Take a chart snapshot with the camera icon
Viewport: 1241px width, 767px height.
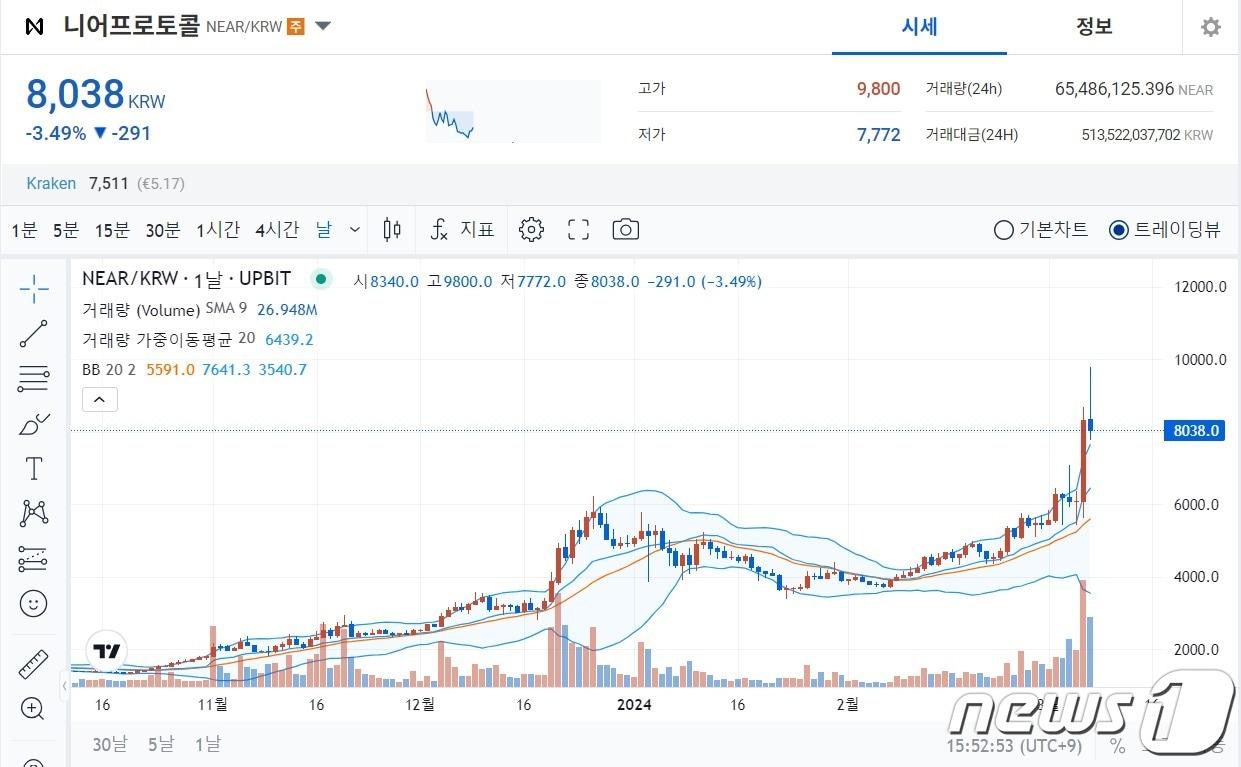pos(625,229)
